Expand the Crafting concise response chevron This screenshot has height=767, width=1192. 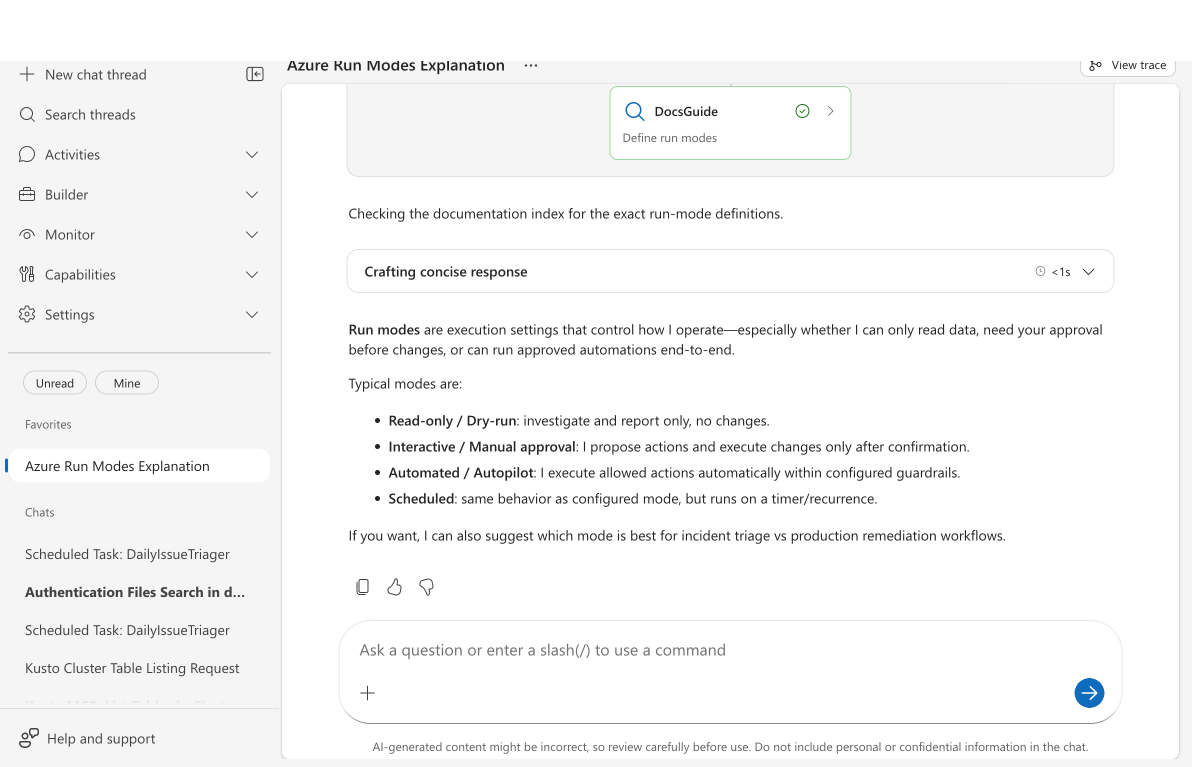[1089, 271]
